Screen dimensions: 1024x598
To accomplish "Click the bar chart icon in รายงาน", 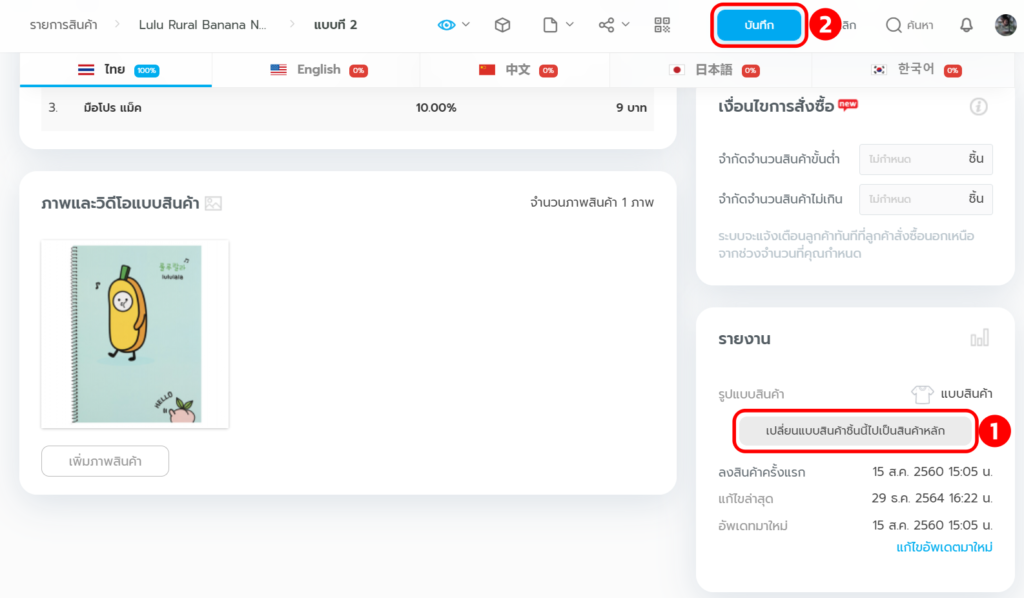I will [x=979, y=339].
